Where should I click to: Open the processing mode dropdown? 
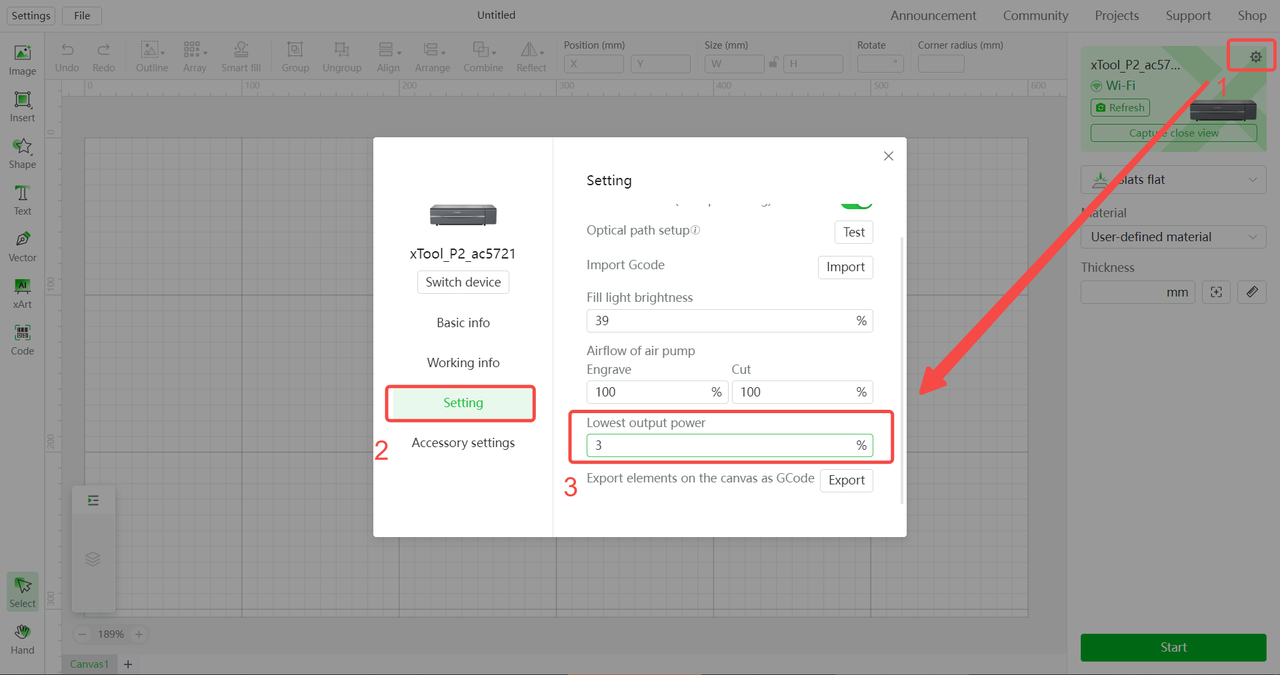coord(1173,180)
